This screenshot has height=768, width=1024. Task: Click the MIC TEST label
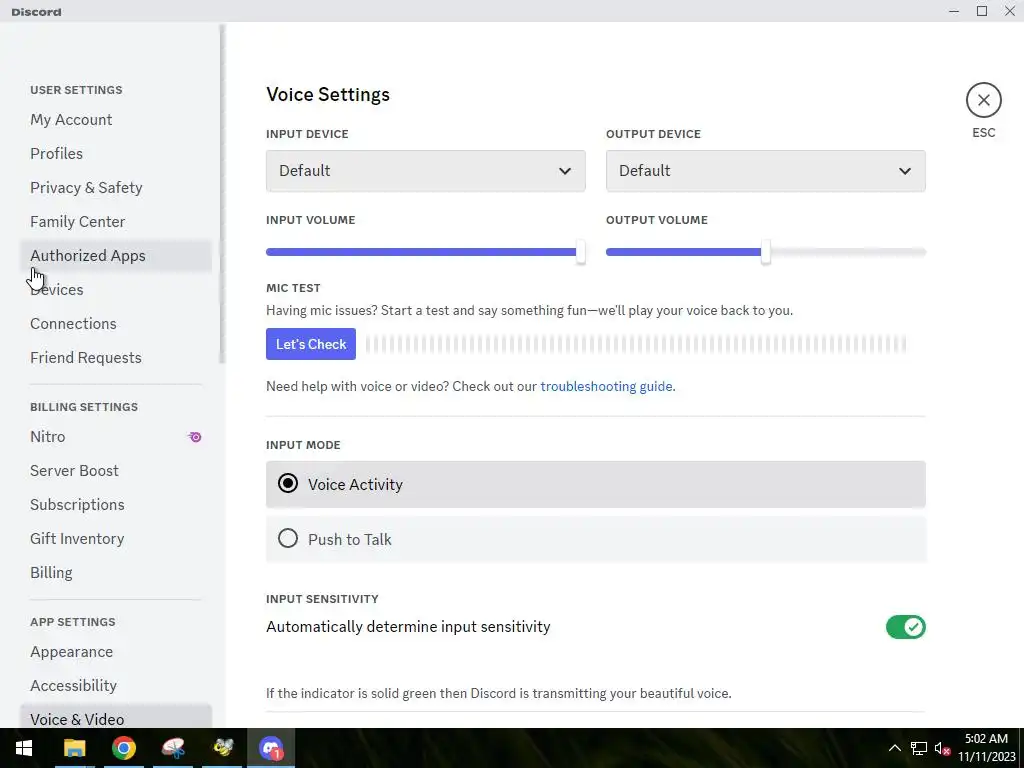293,288
